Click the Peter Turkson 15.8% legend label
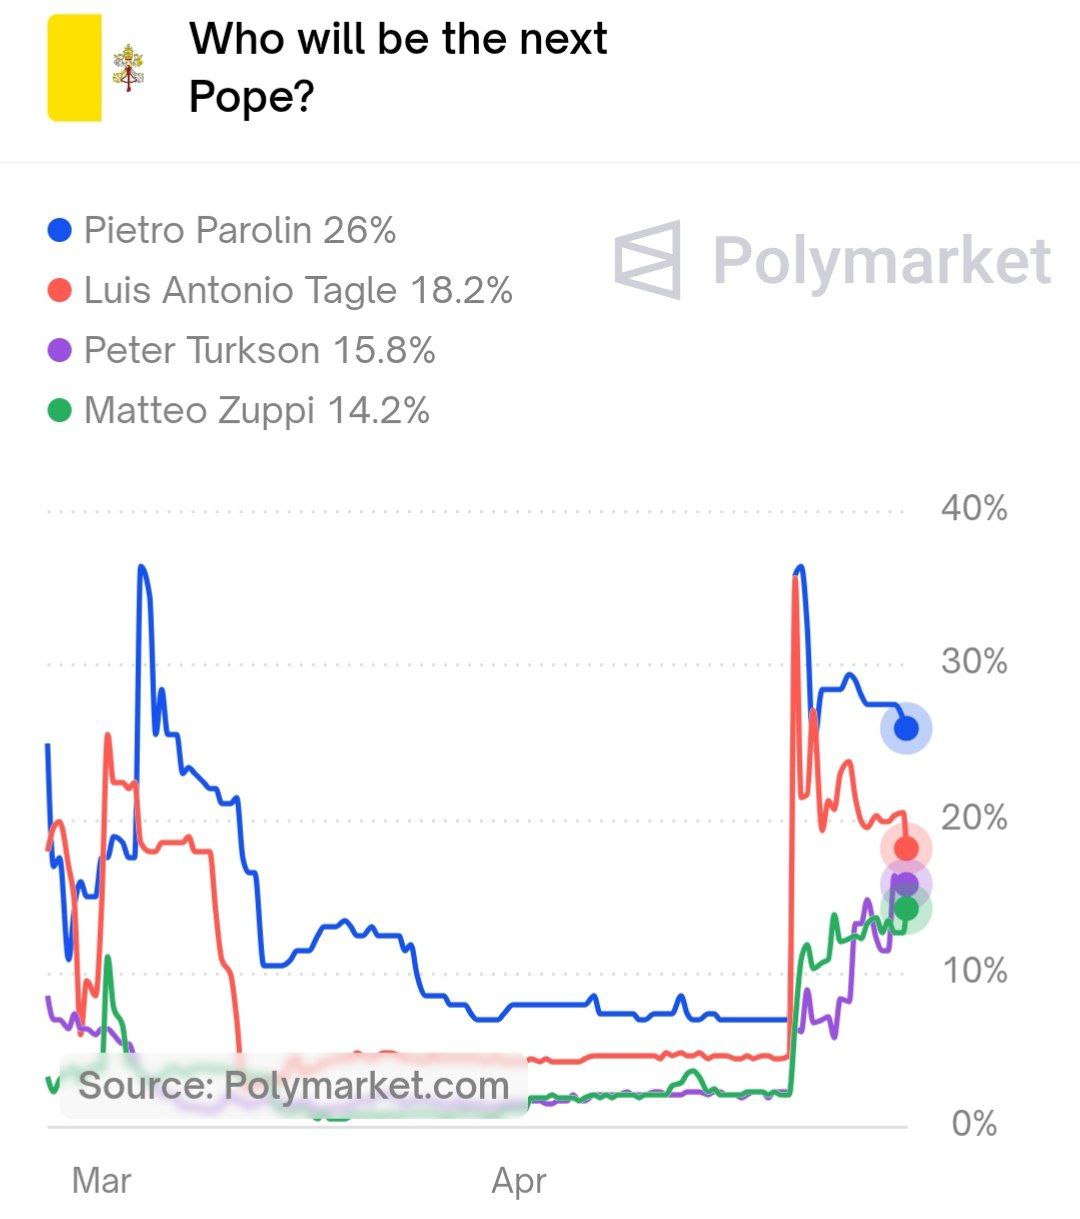Screen dimensions: 1080x1219 [x=259, y=351]
